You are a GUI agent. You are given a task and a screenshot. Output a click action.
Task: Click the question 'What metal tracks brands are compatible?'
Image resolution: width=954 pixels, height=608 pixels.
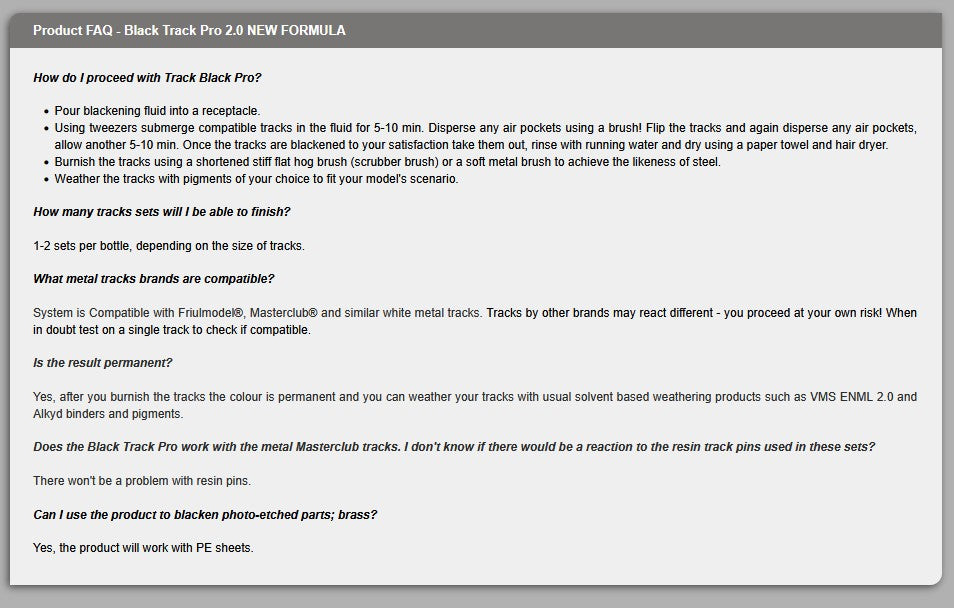pyautogui.click(x=154, y=279)
